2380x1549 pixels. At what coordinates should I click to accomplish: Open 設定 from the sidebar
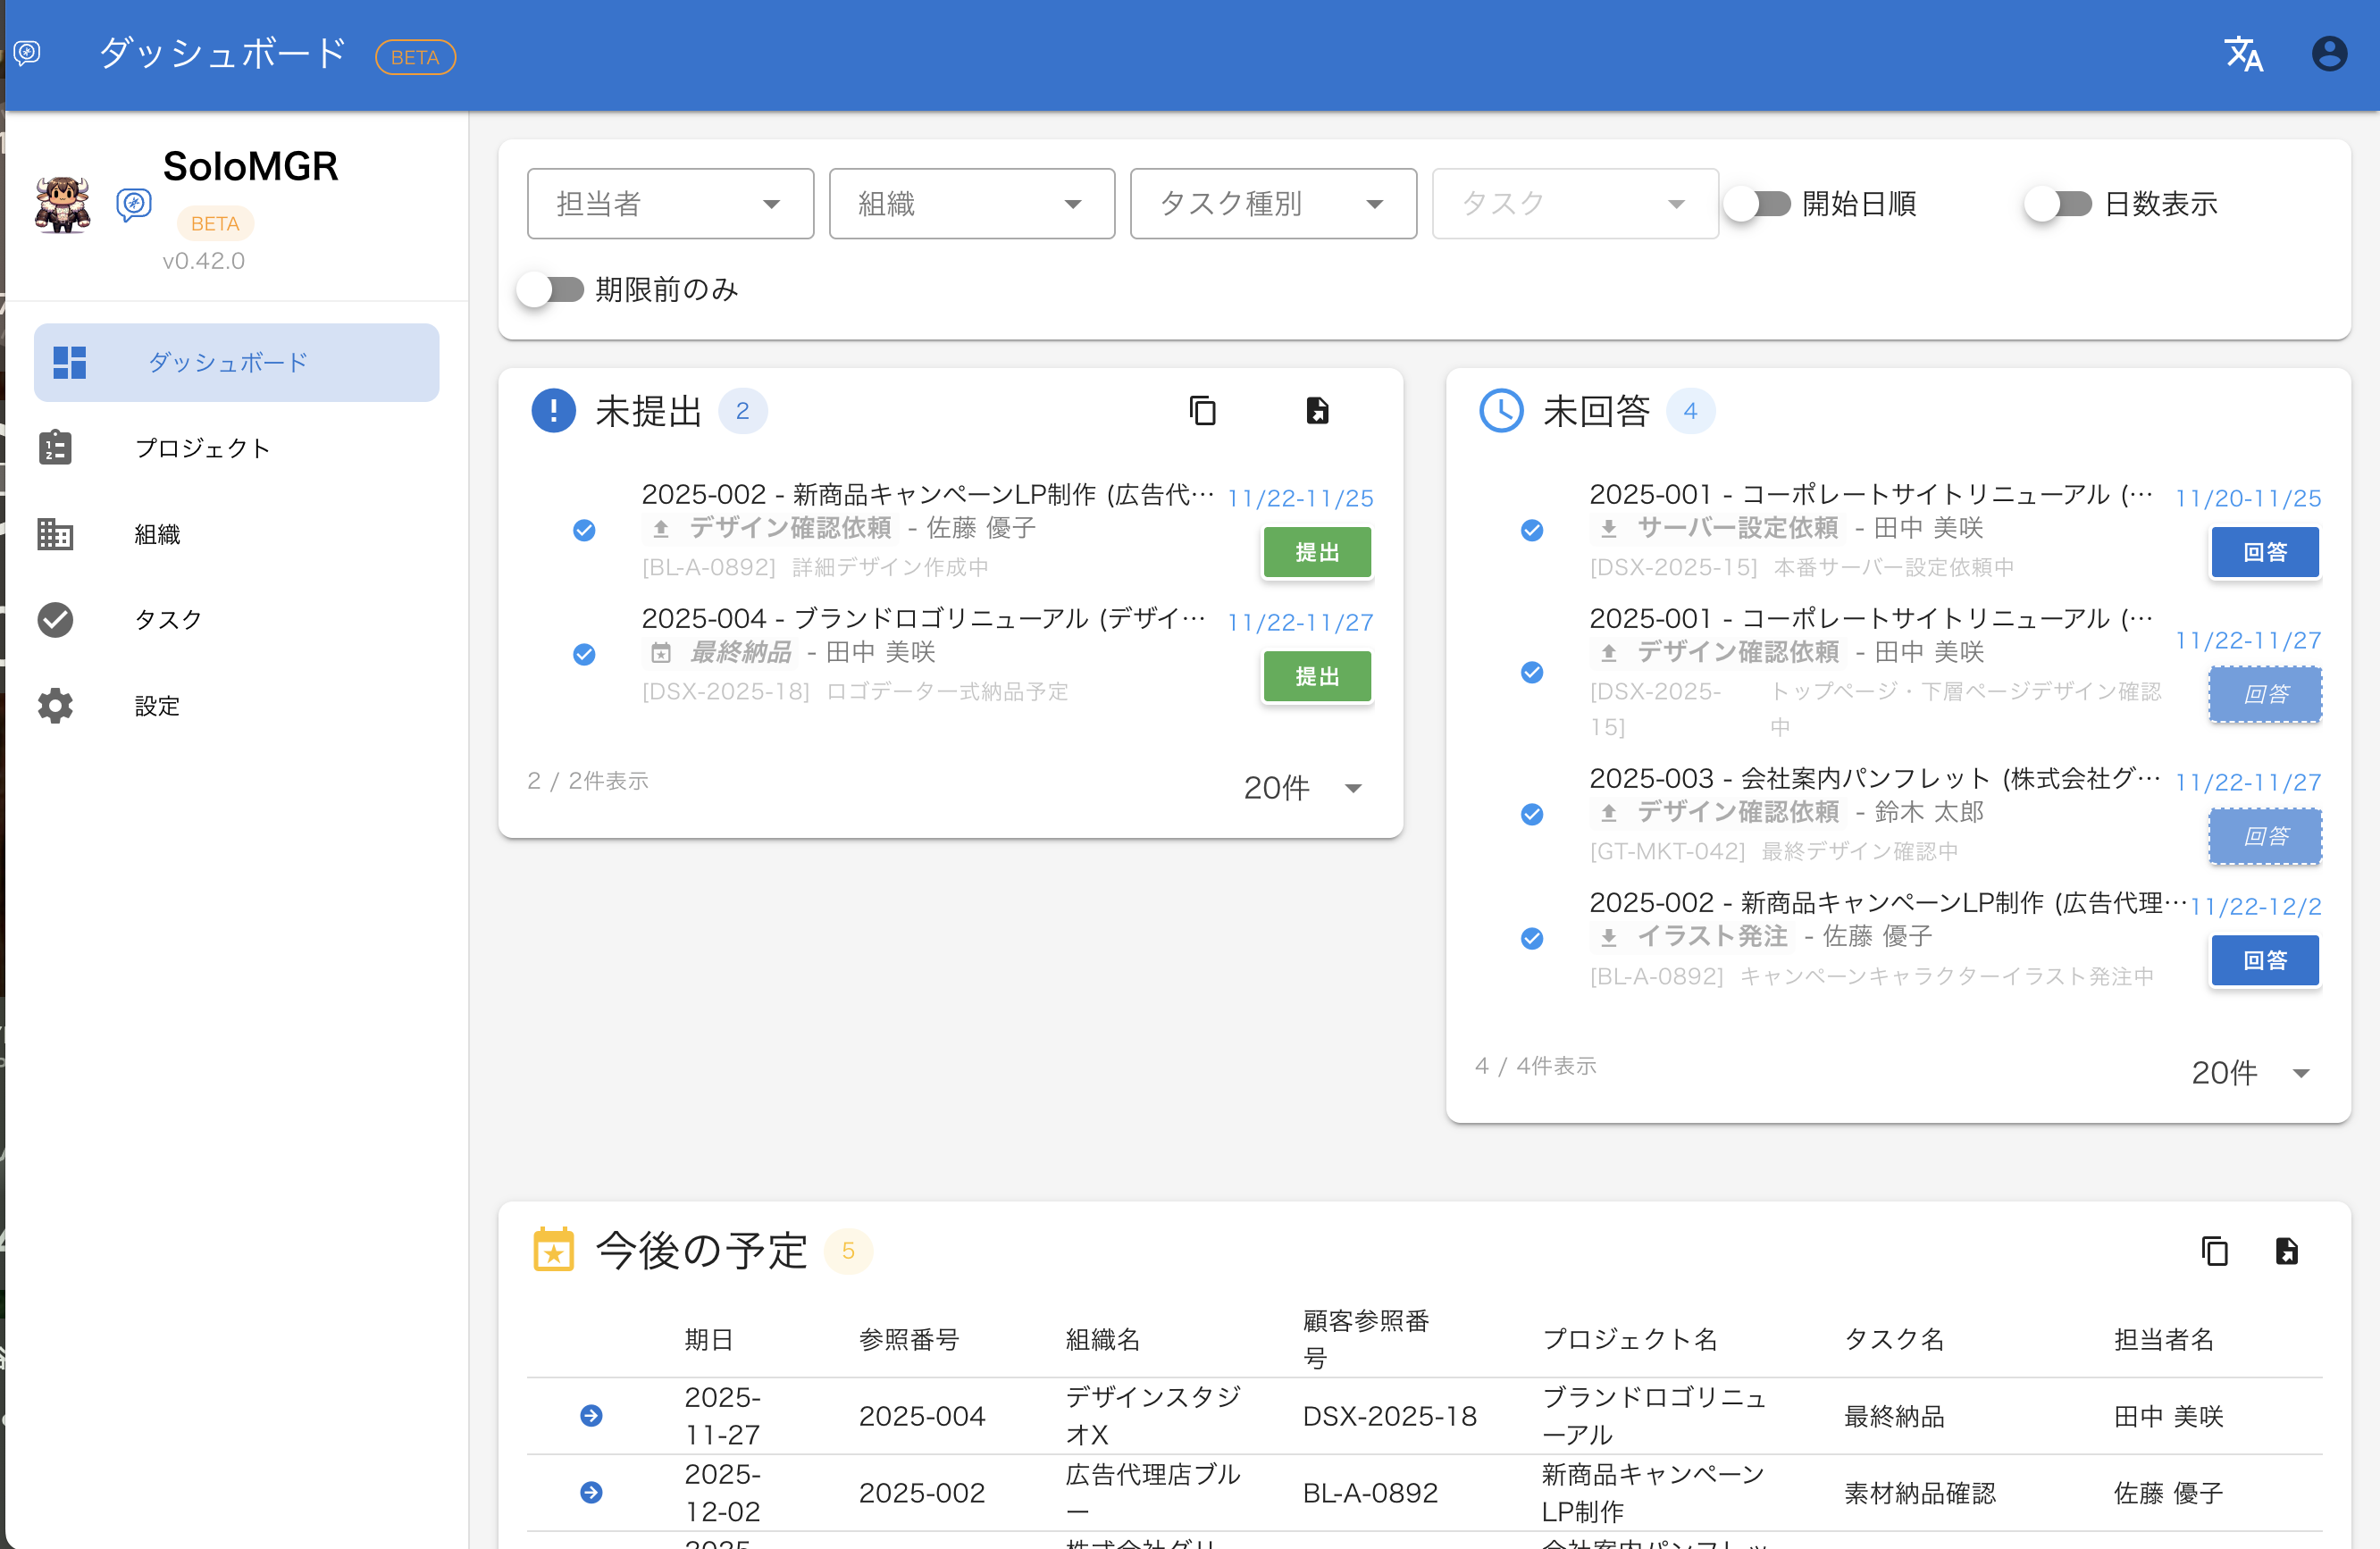pyautogui.click(x=157, y=705)
